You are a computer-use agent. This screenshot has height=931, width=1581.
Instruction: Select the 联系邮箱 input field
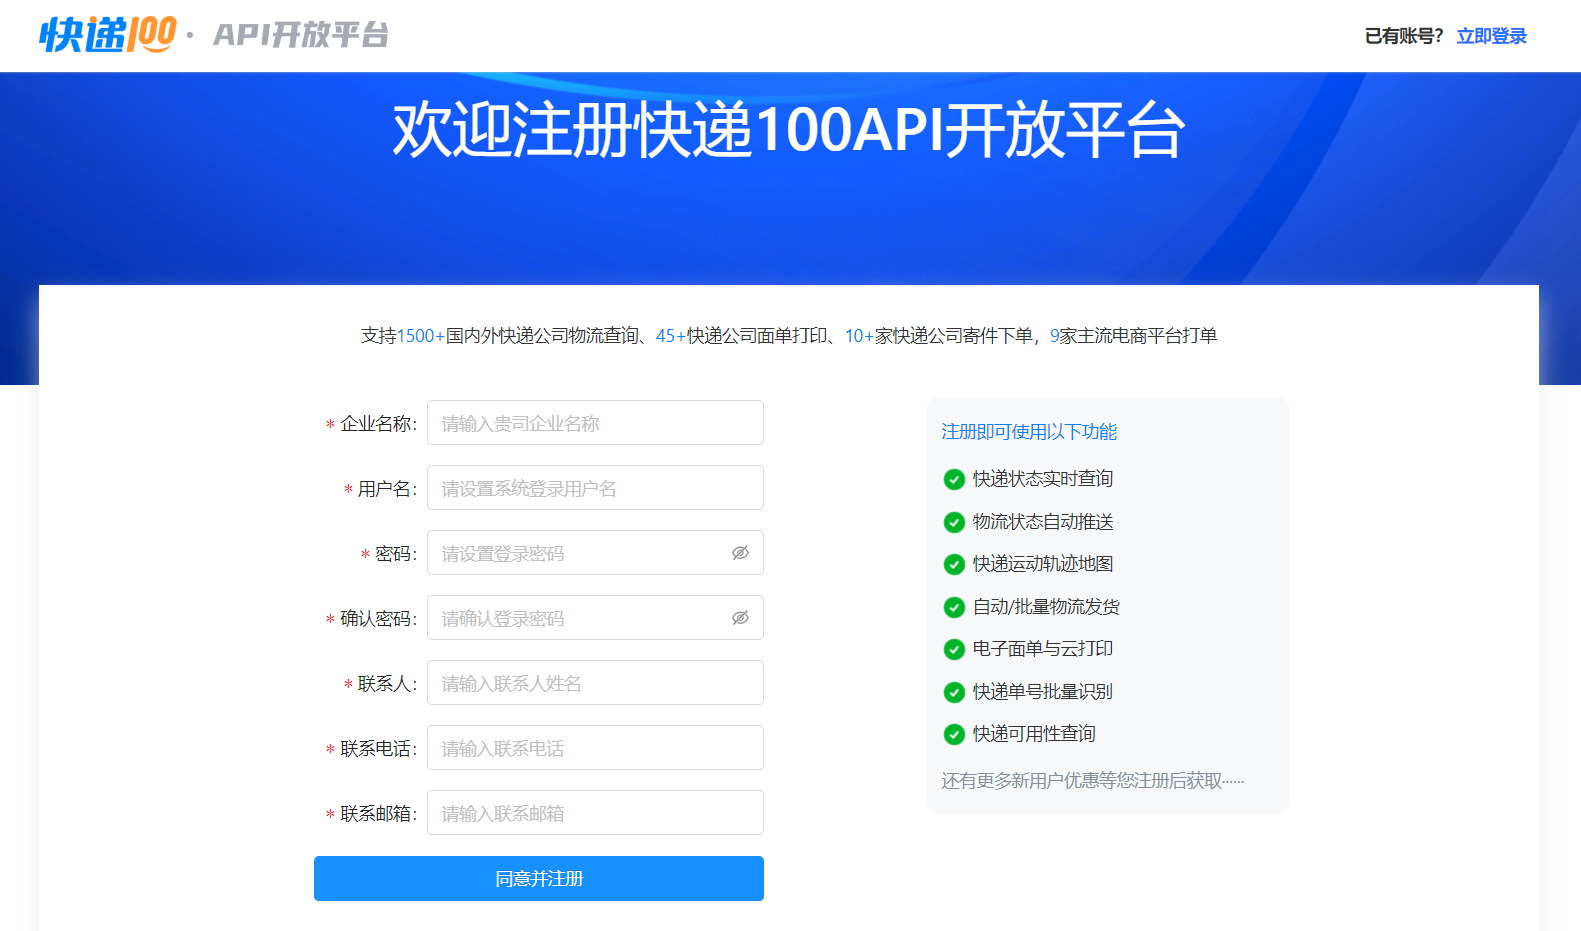595,813
